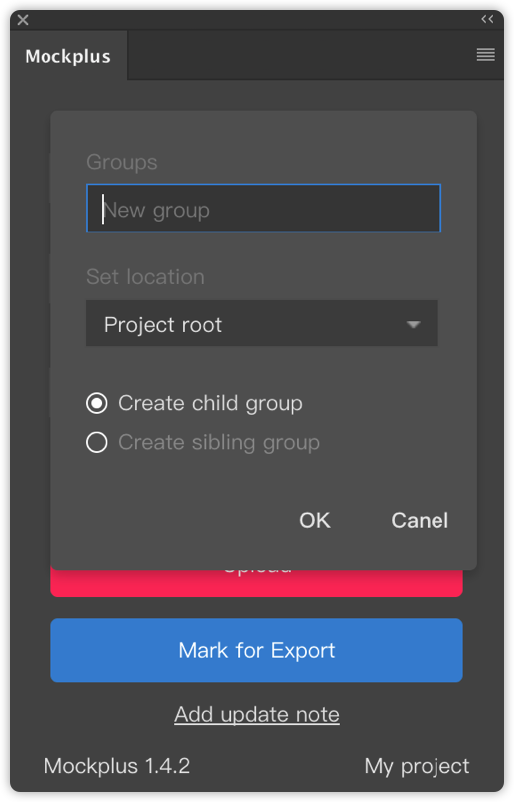Screen dimensions: 514x802
Task: Select the Create child group radio
Action: click(97, 403)
